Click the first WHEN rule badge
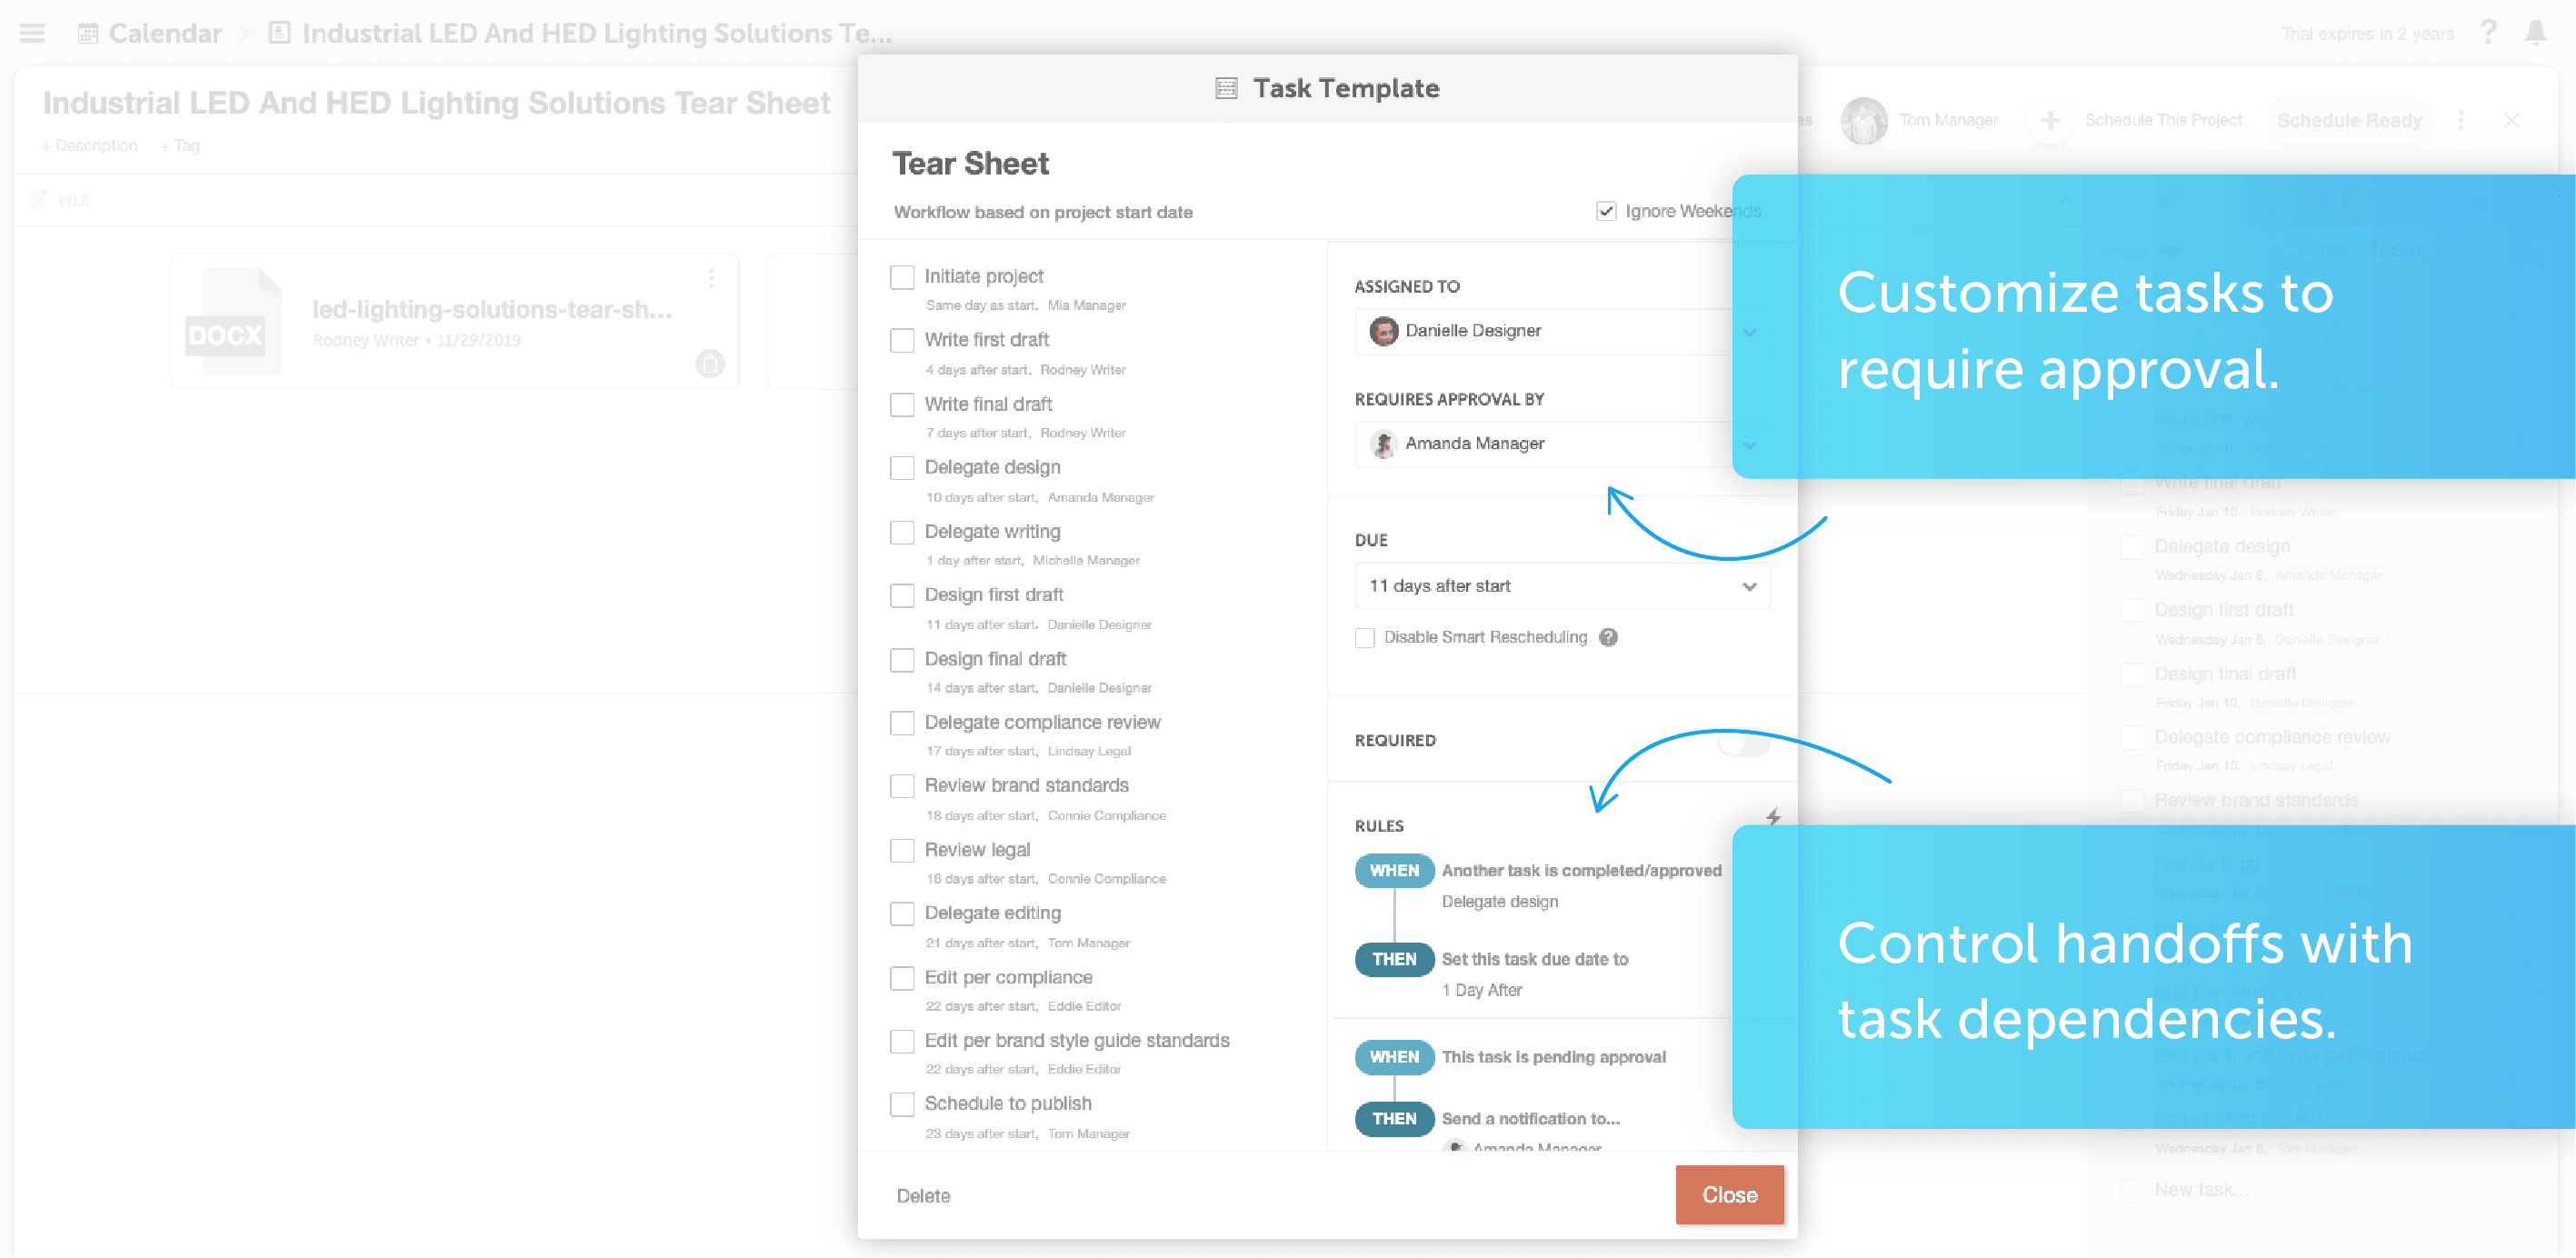Image resolution: width=2576 pixels, height=1258 pixels. [x=1393, y=870]
